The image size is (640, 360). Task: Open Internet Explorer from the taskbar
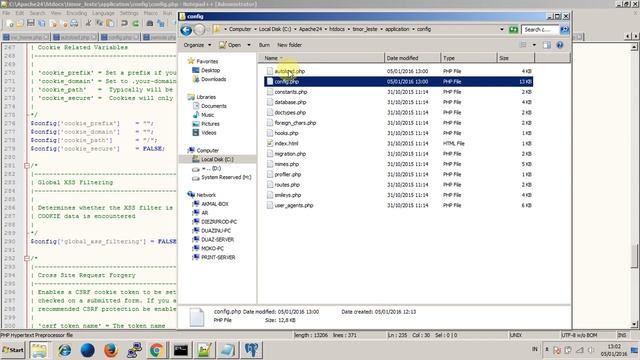click(64, 350)
